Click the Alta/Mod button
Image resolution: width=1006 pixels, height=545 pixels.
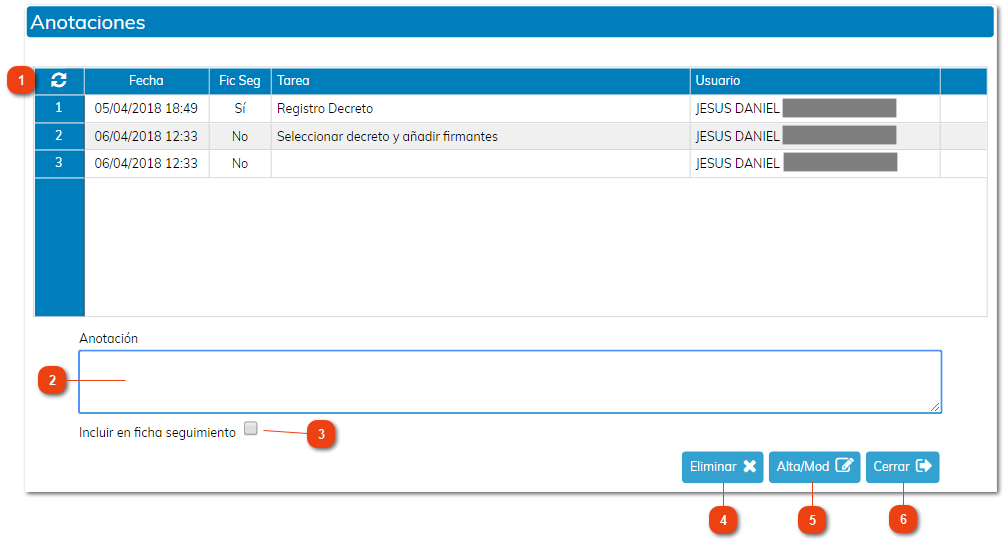(814, 467)
